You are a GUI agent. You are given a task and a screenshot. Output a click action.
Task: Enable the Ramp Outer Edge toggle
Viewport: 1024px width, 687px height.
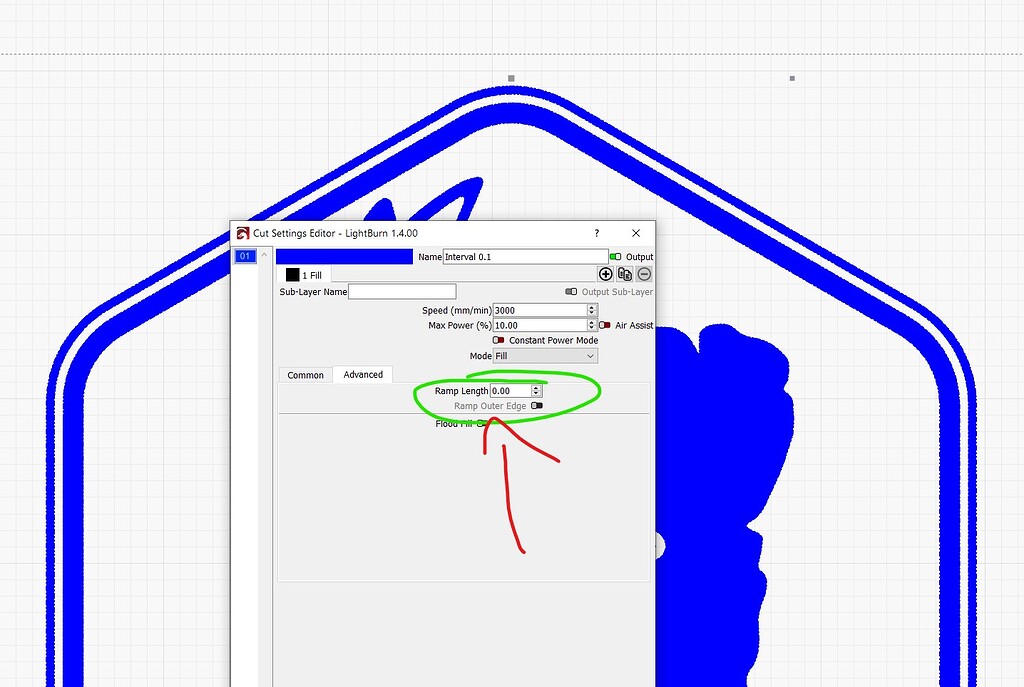(536, 406)
